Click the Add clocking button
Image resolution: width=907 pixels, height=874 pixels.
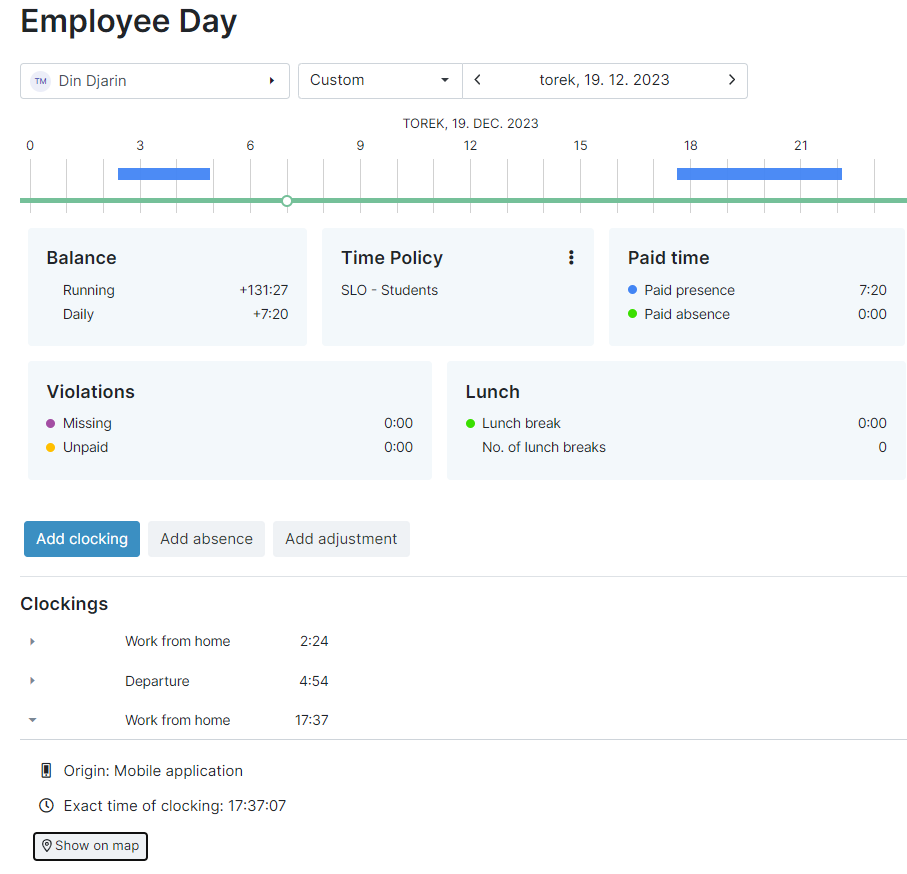[82, 539]
